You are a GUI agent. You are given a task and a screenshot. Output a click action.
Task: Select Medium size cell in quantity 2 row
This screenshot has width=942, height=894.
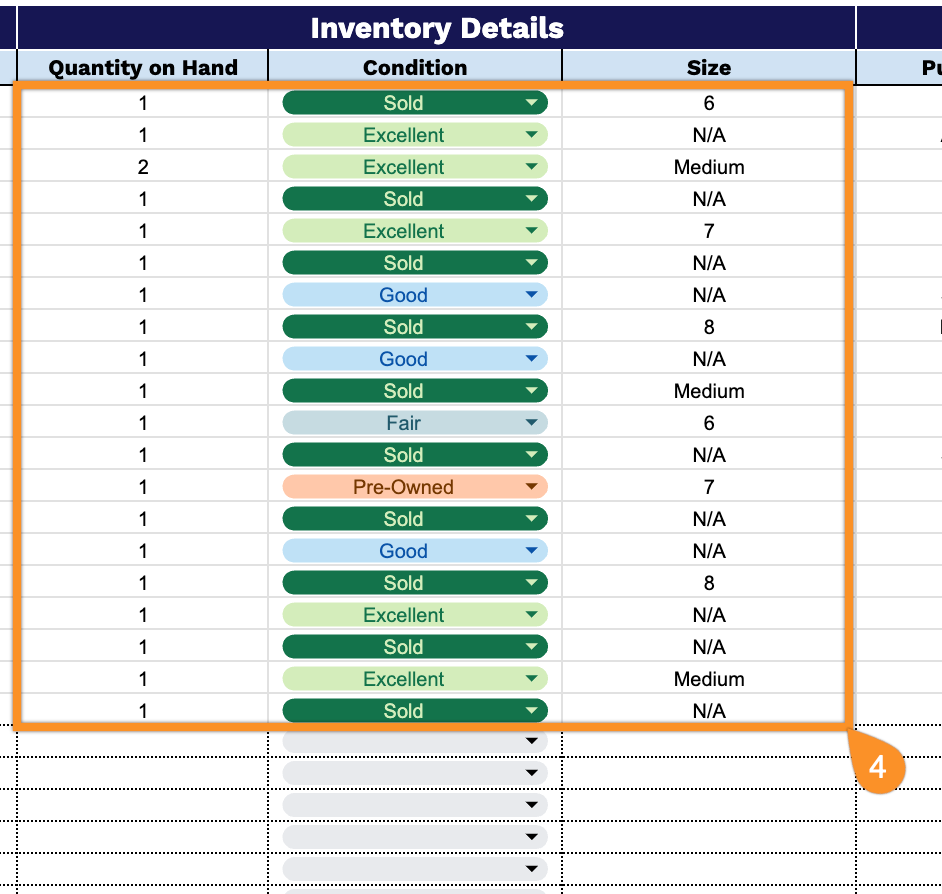(x=708, y=167)
